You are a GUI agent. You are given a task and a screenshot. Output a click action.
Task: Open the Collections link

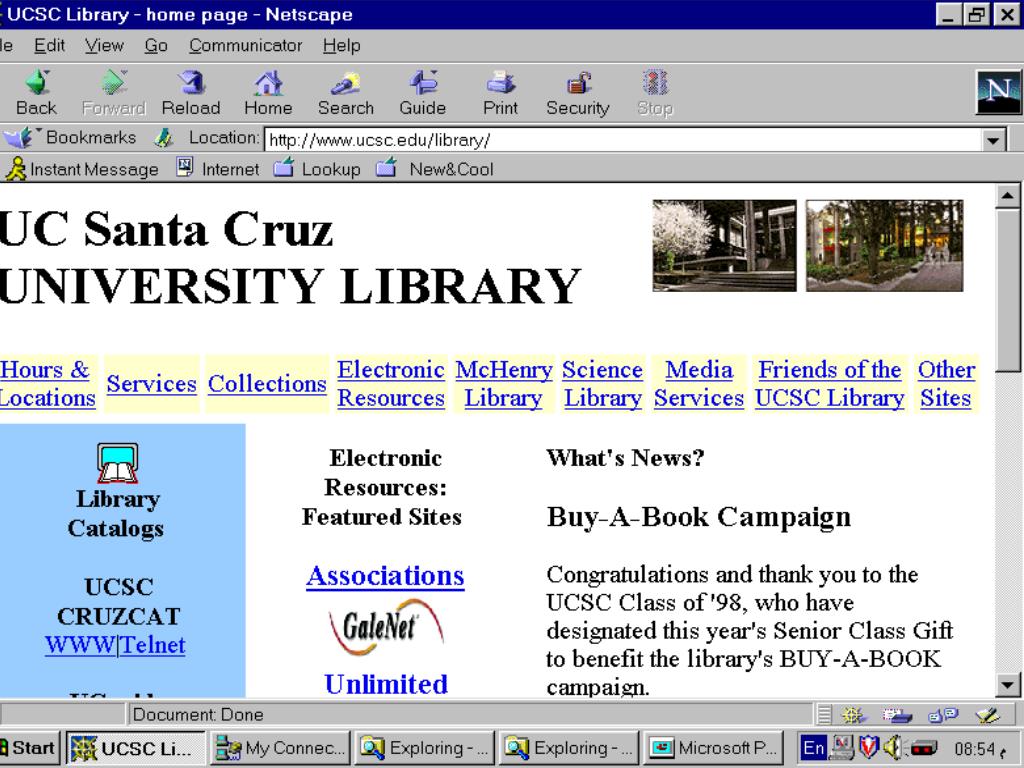coord(267,384)
